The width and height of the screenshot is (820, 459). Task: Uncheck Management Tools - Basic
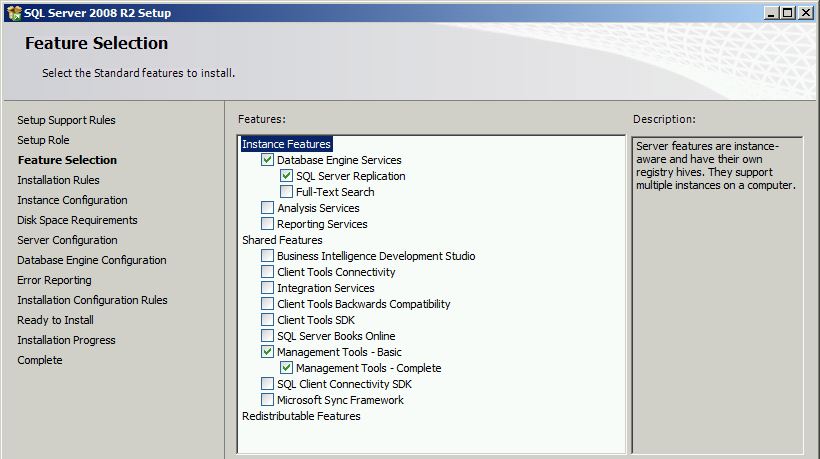pos(267,352)
